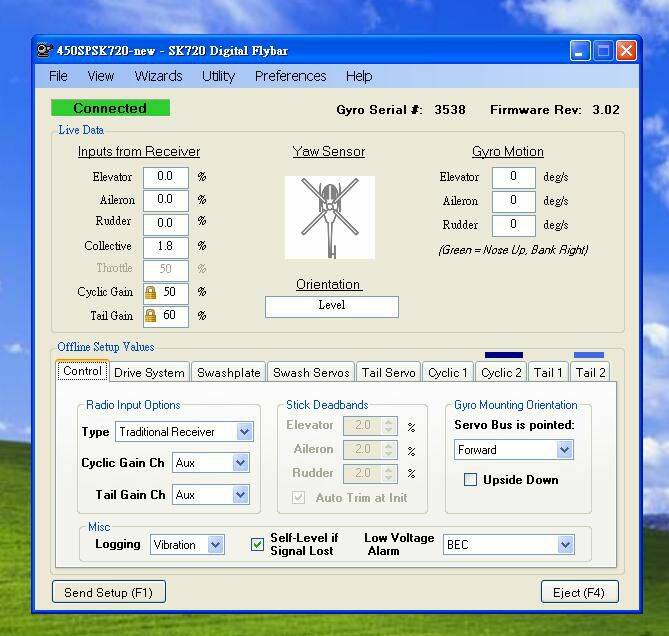This screenshot has height=636, width=669.
Task: Click the Tail Gain lock icon
Action: point(150,316)
